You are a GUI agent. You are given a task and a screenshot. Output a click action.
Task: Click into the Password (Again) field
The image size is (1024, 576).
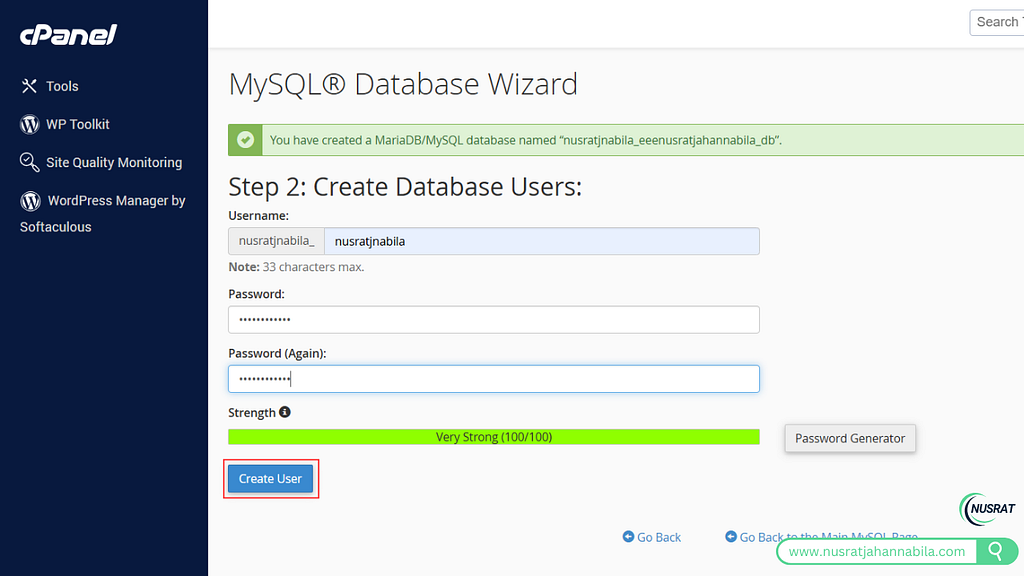coord(494,379)
